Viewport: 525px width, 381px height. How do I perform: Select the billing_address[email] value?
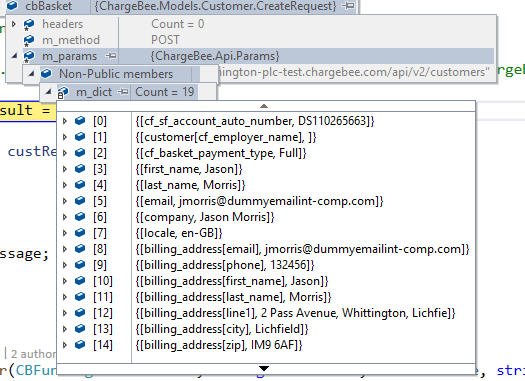[x=302, y=249]
